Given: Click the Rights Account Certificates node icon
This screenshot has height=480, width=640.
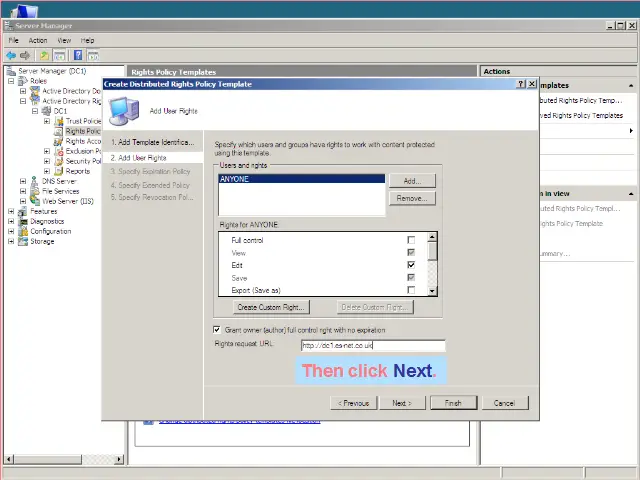Looking at the screenshot, I should pos(59,141).
